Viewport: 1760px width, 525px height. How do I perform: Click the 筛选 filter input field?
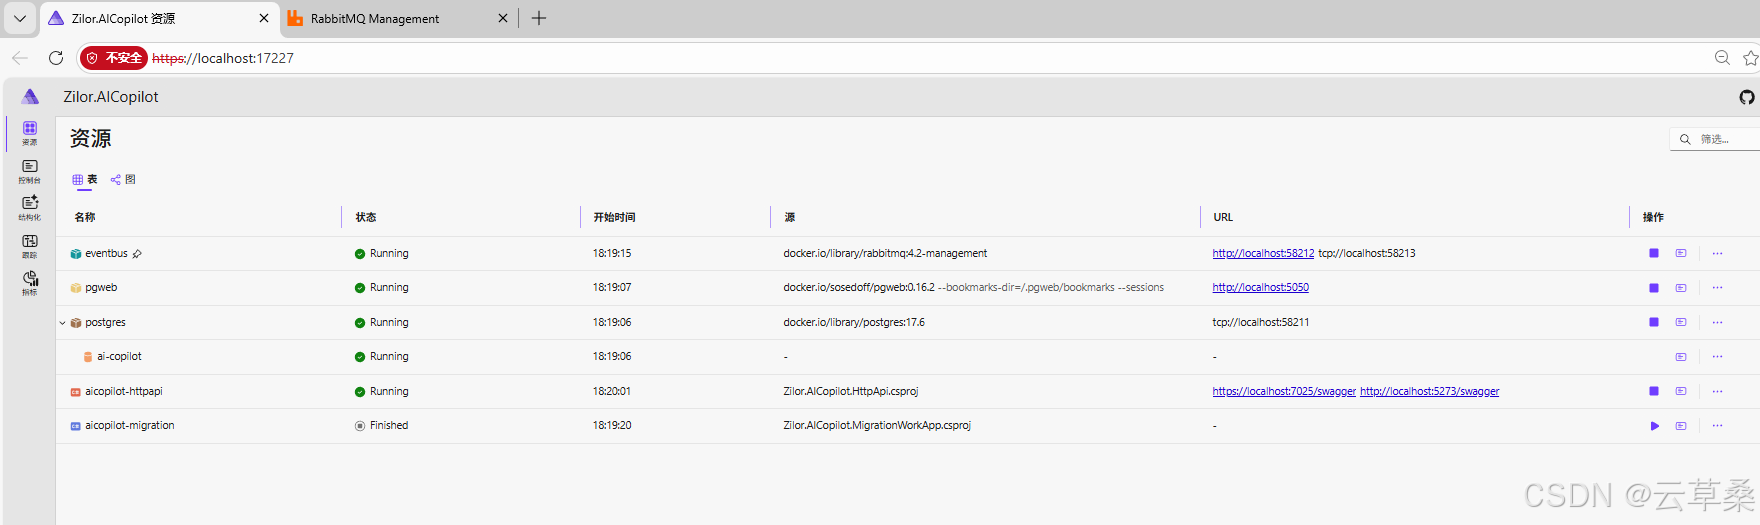click(x=1716, y=139)
